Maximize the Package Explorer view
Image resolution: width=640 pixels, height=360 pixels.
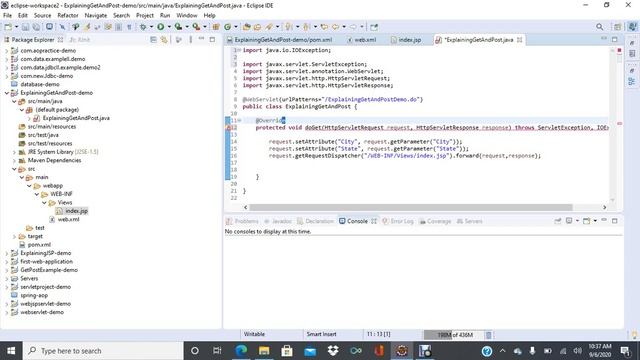212,39
